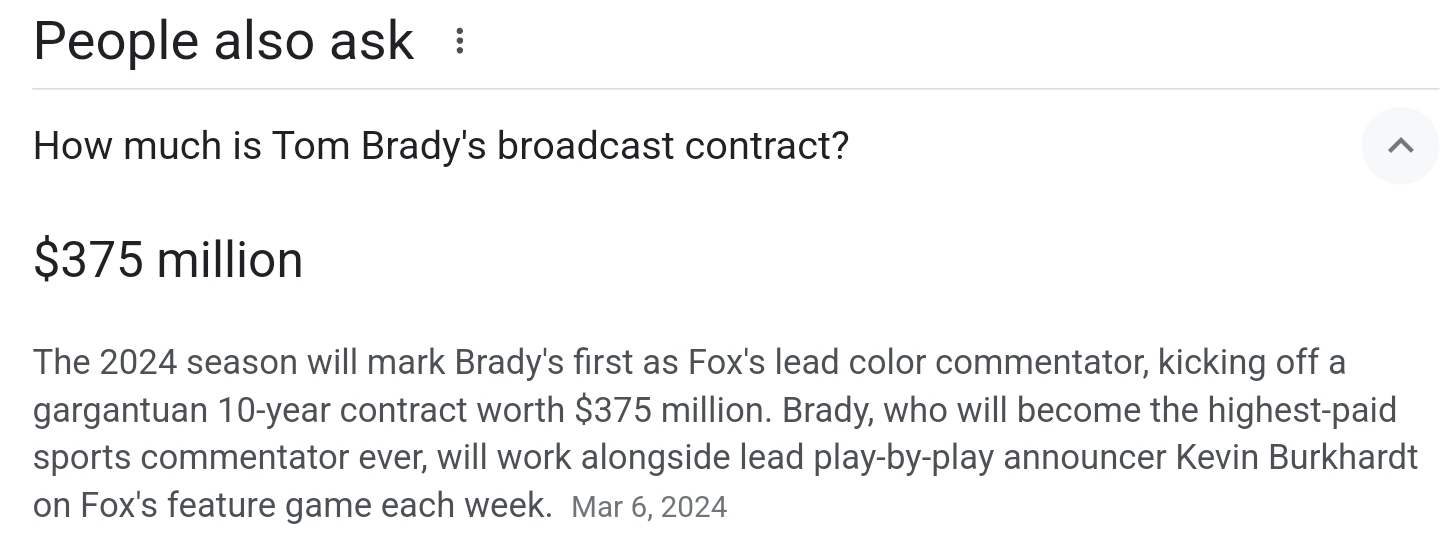Click the divider line under People also ask
This screenshot has width=1440, height=544.
pyautogui.click(x=736, y=89)
